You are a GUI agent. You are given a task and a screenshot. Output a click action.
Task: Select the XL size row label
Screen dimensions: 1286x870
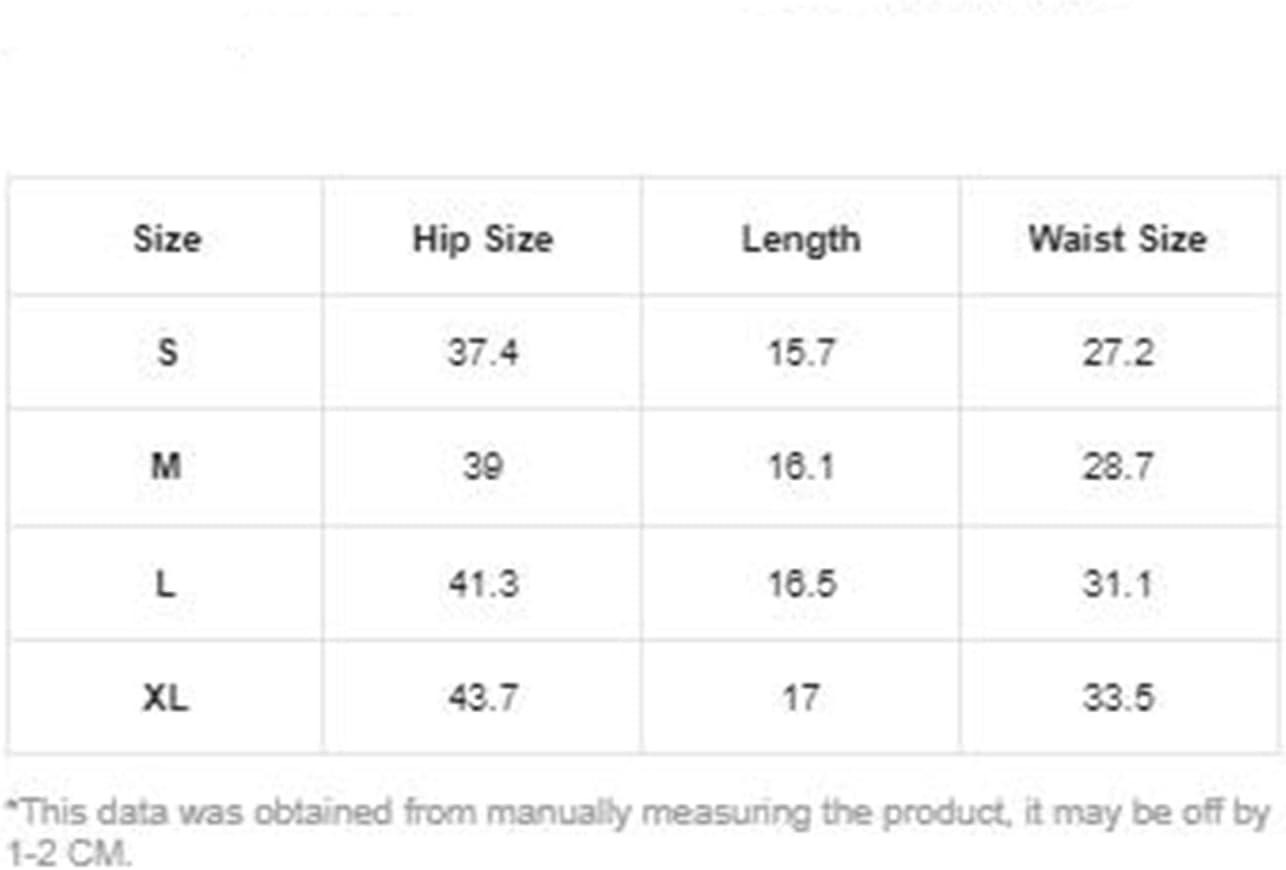(165, 697)
